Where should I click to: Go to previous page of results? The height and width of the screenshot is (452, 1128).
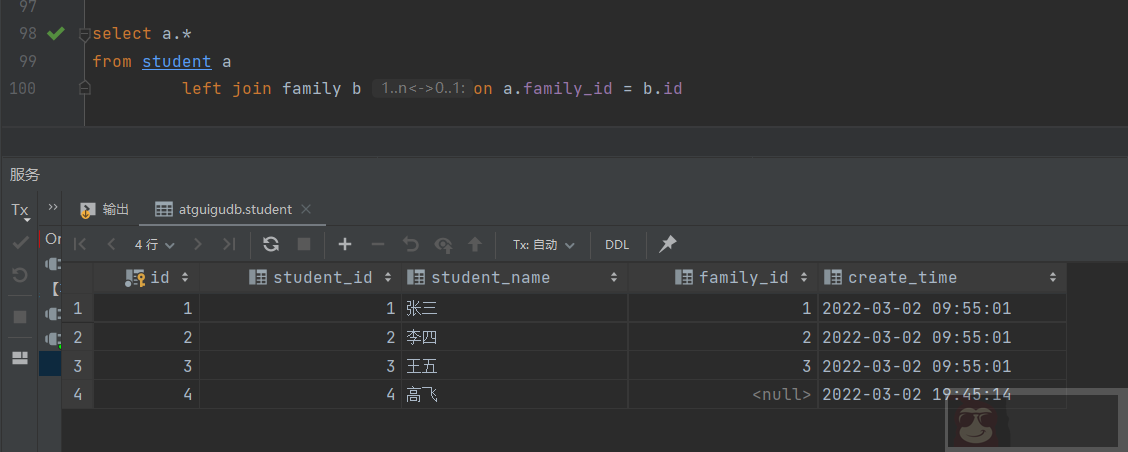[111, 245]
